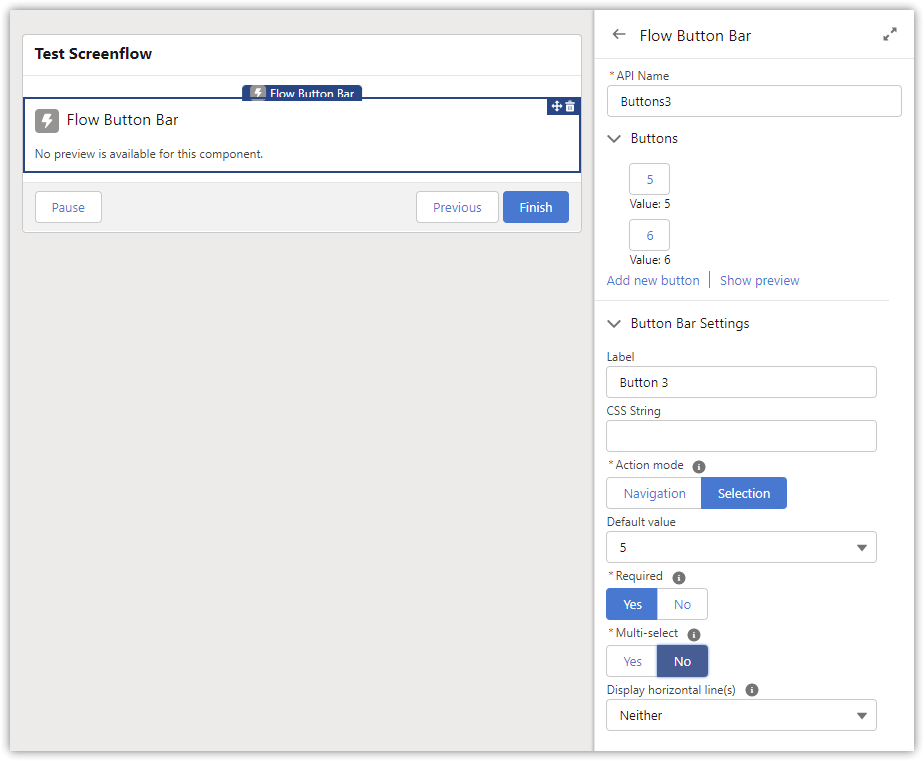
Task: Set Required to No
Action: pyautogui.click(x=682, y=604)
